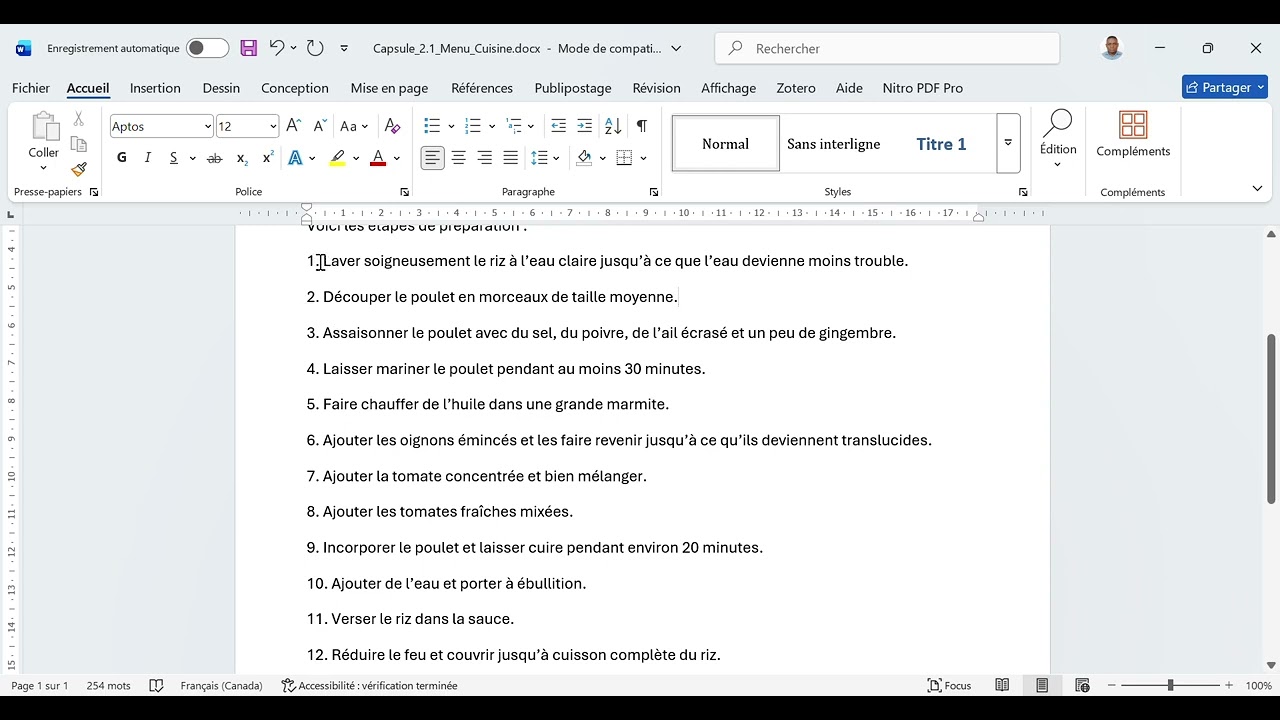Justify the paragraph text

[511, 158]
